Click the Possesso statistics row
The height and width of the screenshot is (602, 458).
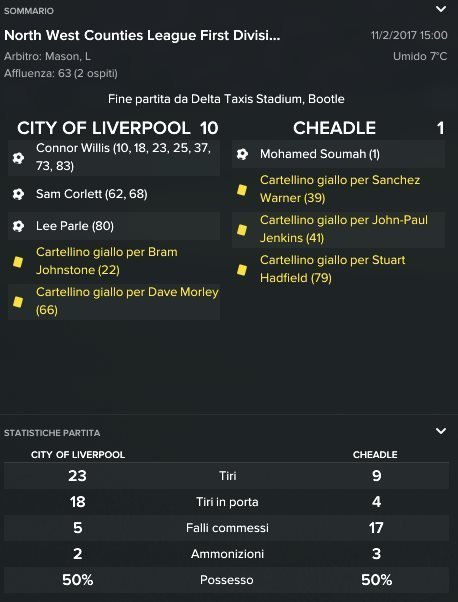pyautogui.click(x=227, y=580)
